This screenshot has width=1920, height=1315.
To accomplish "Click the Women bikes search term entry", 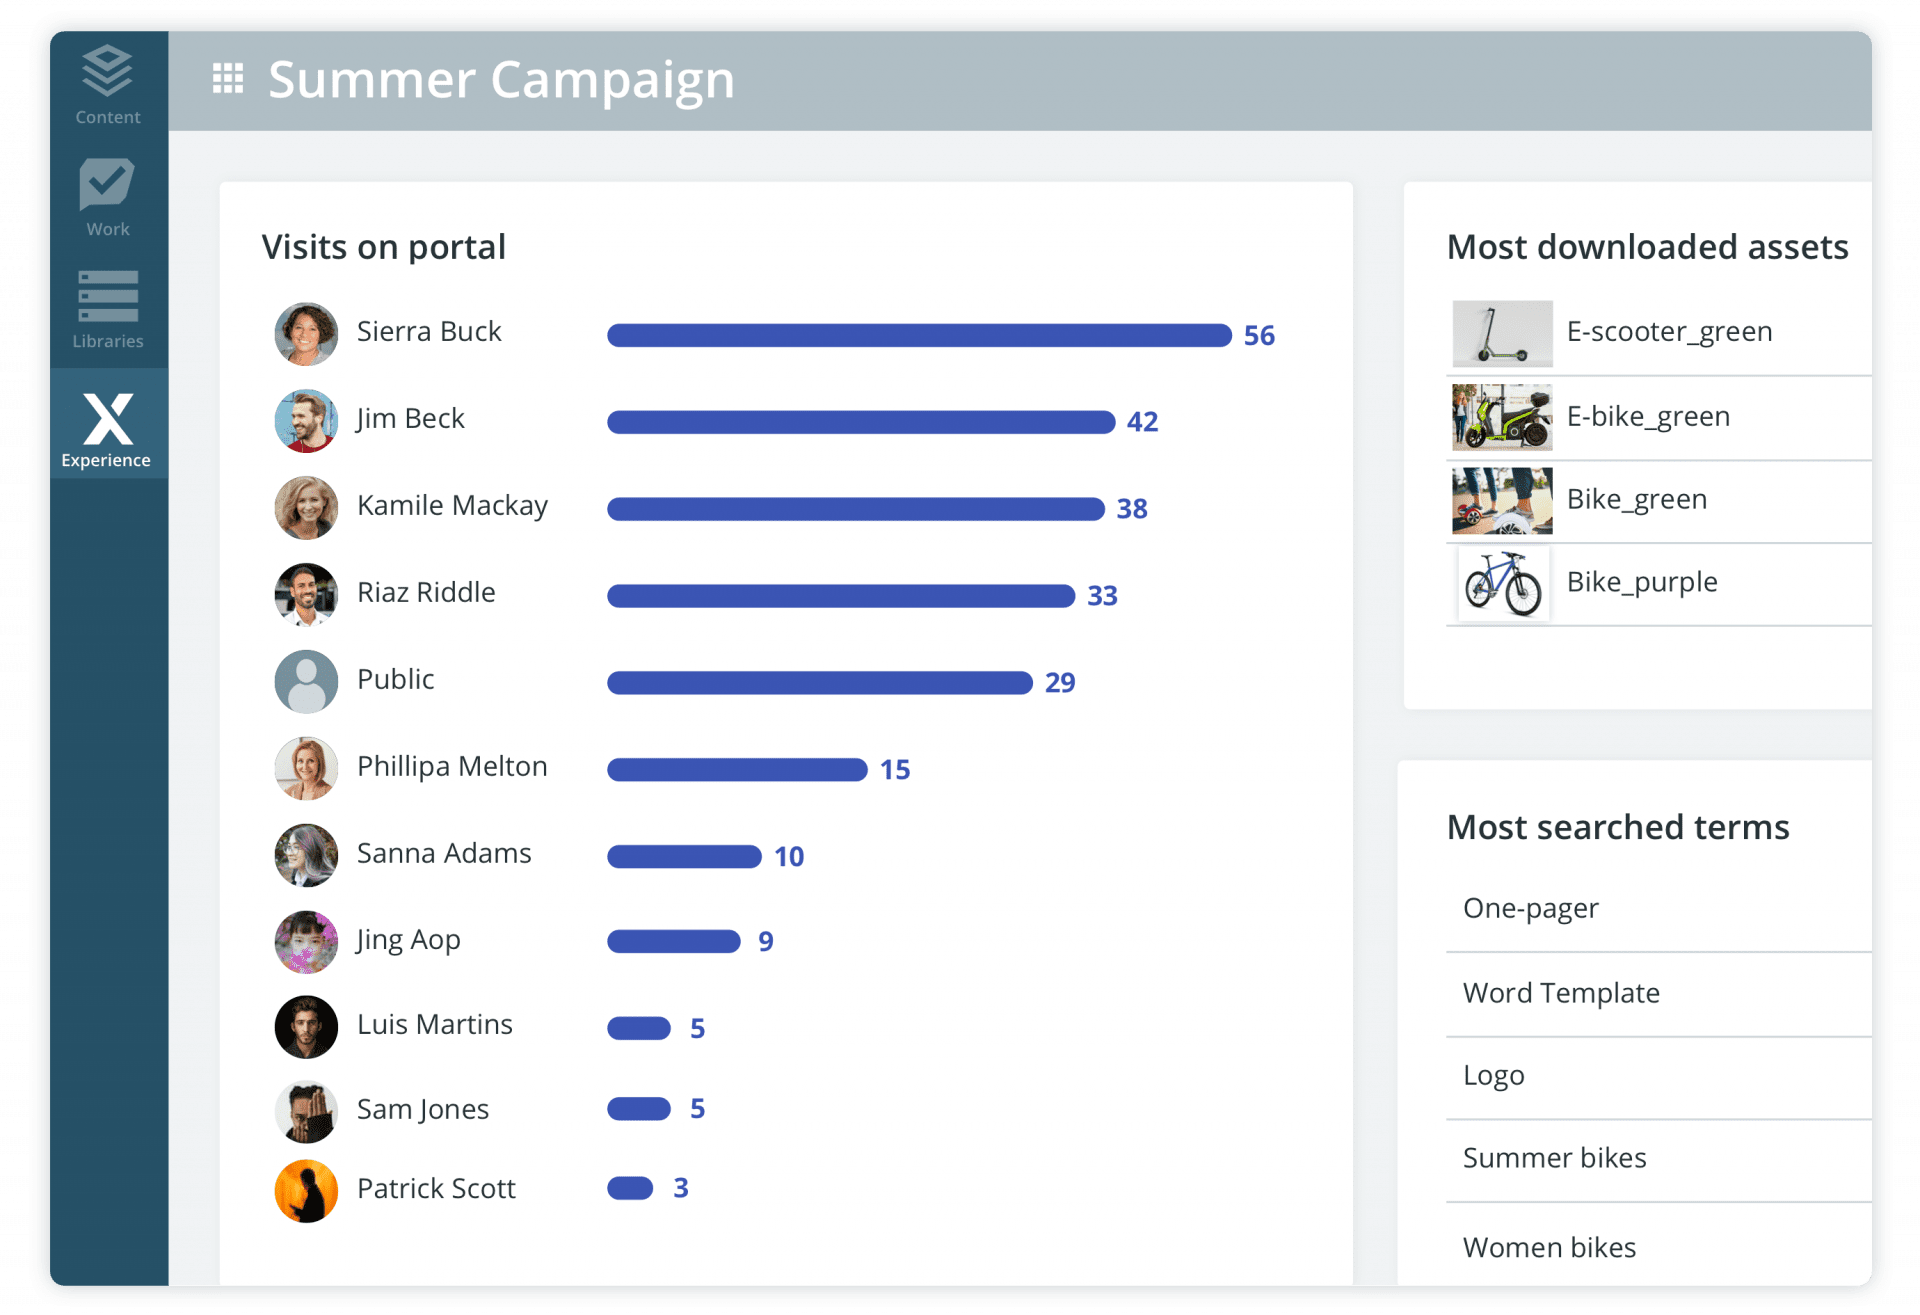I will 1549,1246.
